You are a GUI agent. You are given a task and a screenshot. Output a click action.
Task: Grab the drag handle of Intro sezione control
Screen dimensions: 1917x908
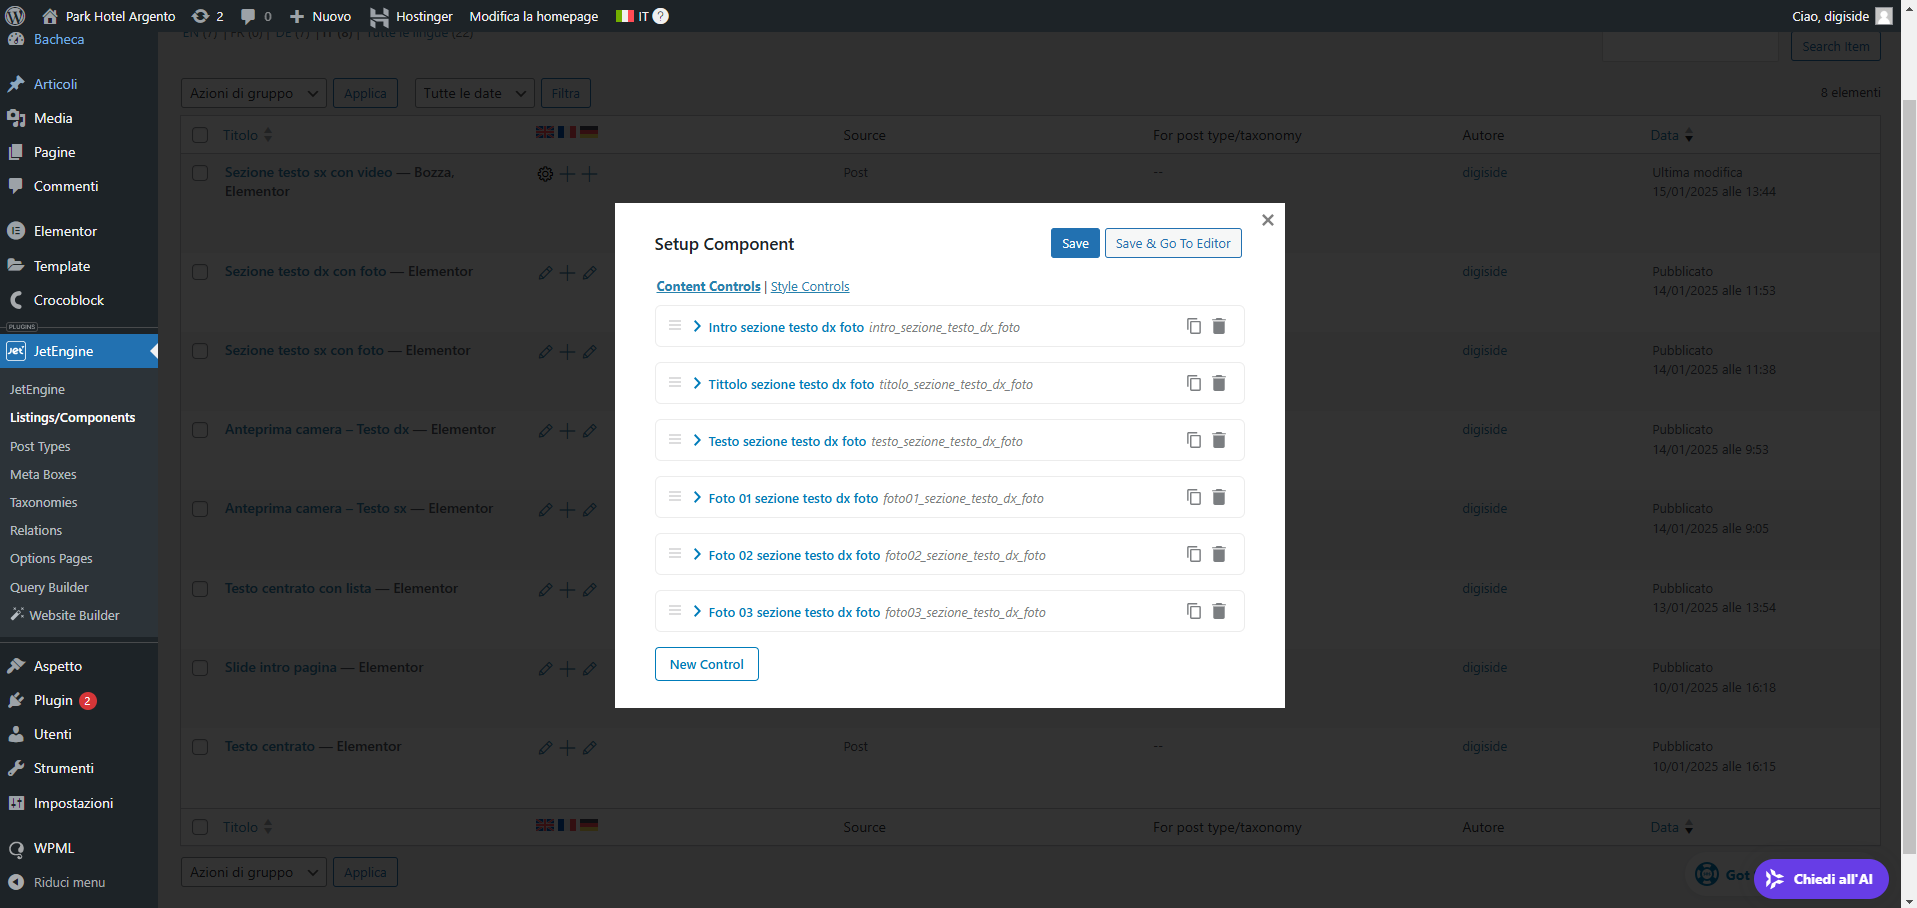[675, 326]
